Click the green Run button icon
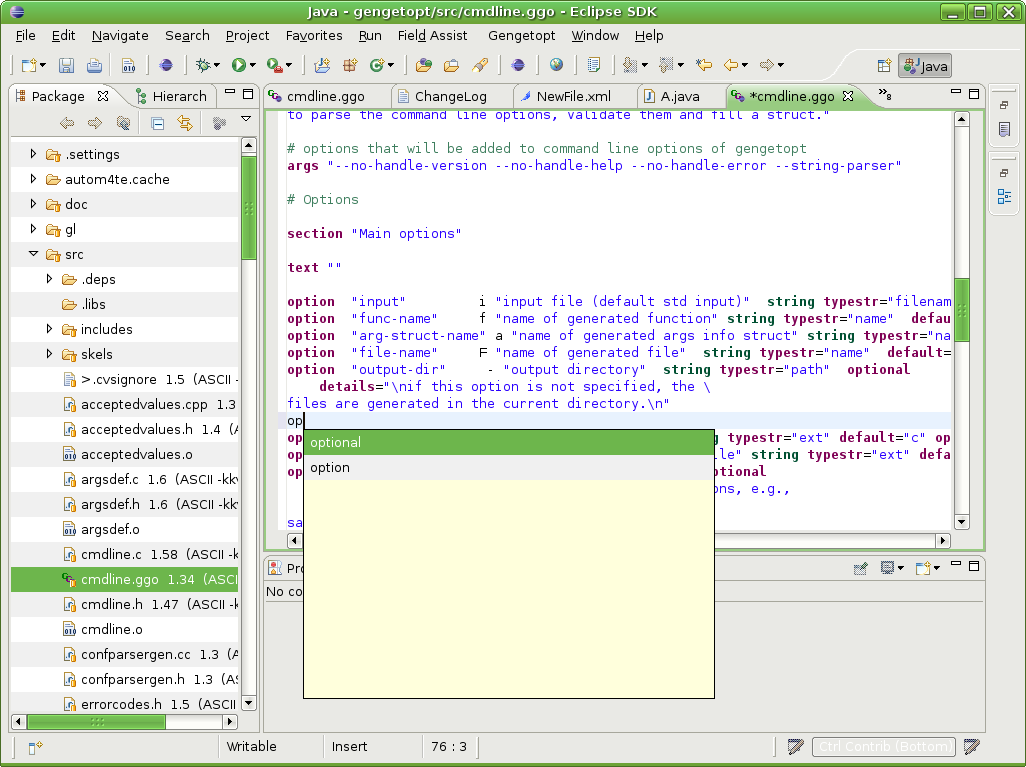Image resolution: width=1026 pixels, height=767 pixels. pyautogui.click(x=239, y=65)
